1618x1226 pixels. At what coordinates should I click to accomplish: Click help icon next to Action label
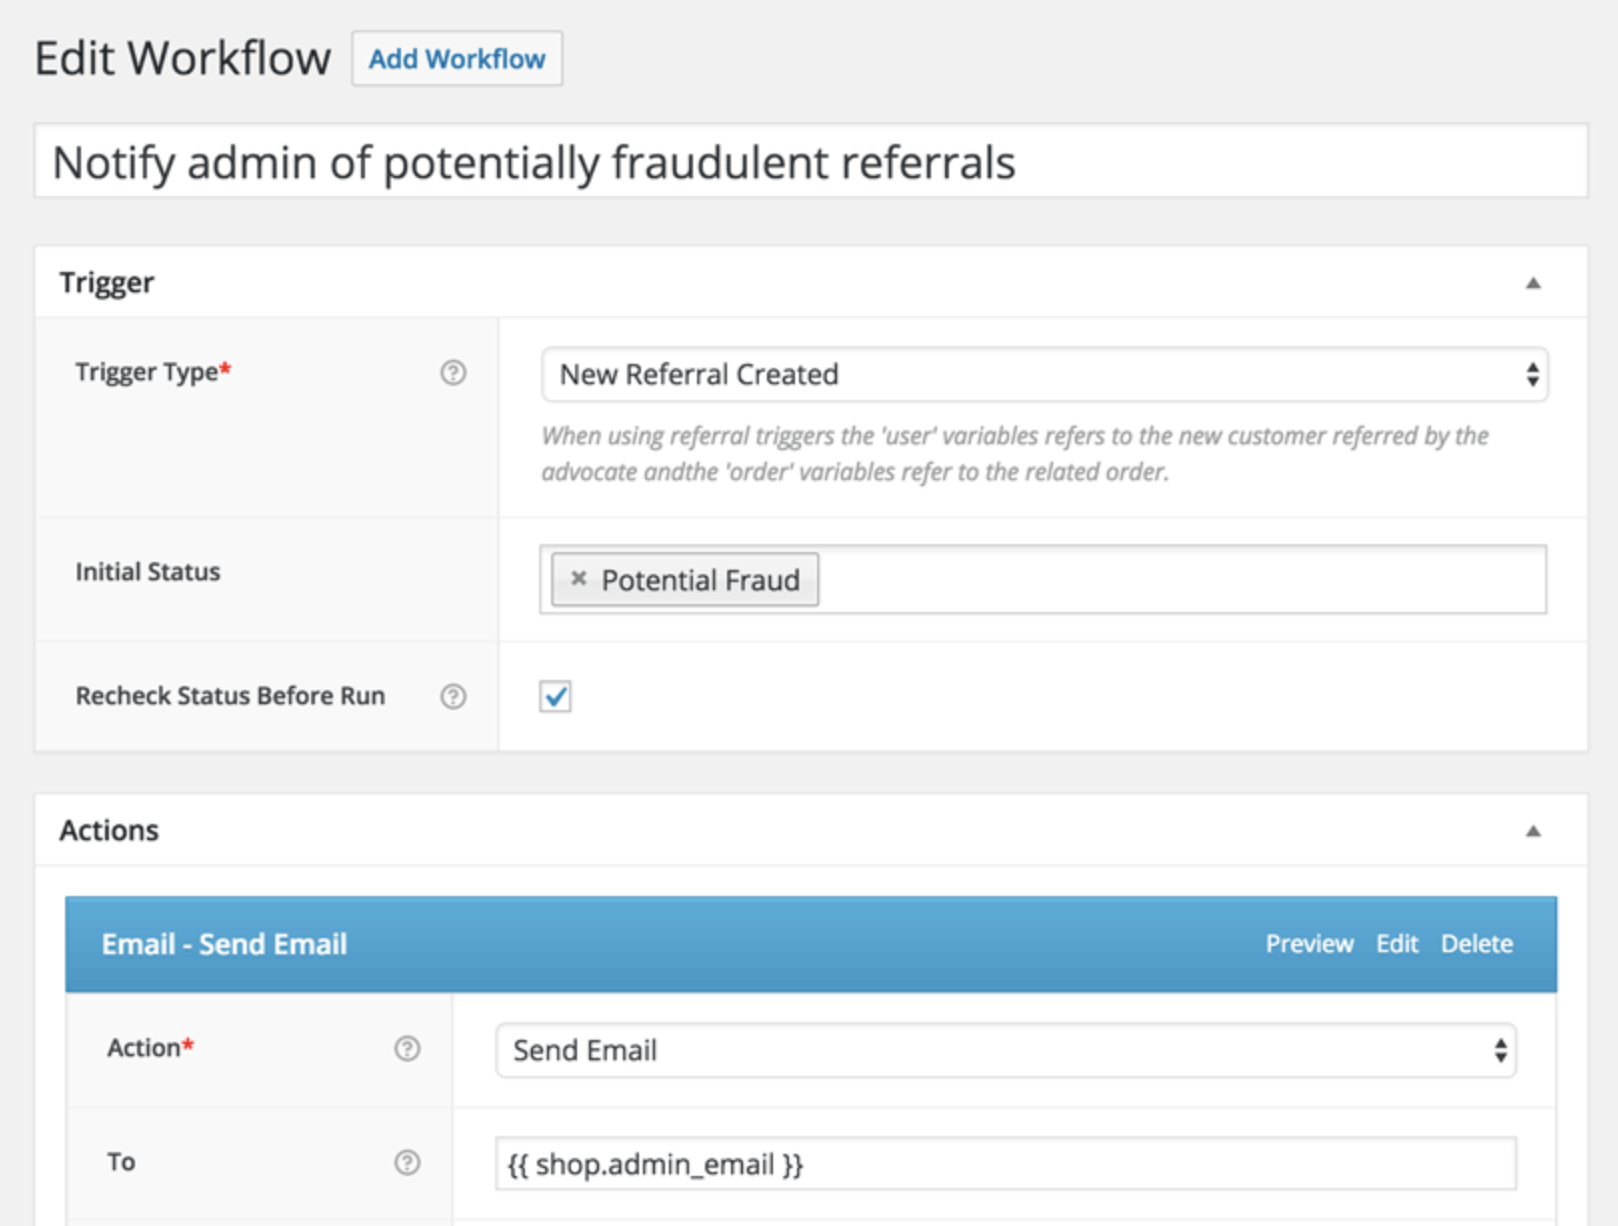point(407,1048)
